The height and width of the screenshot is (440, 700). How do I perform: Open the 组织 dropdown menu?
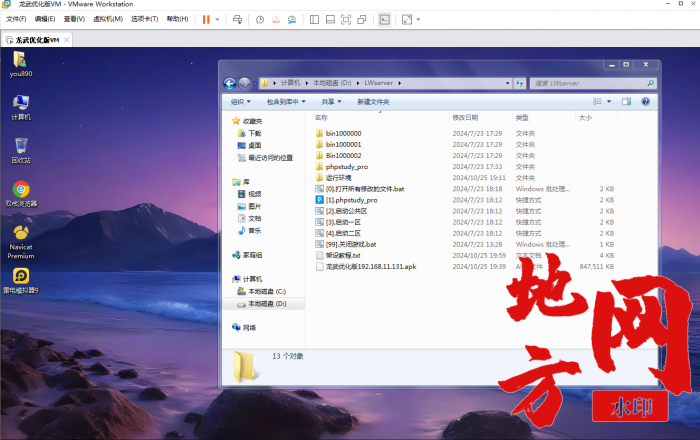(241, 102)
